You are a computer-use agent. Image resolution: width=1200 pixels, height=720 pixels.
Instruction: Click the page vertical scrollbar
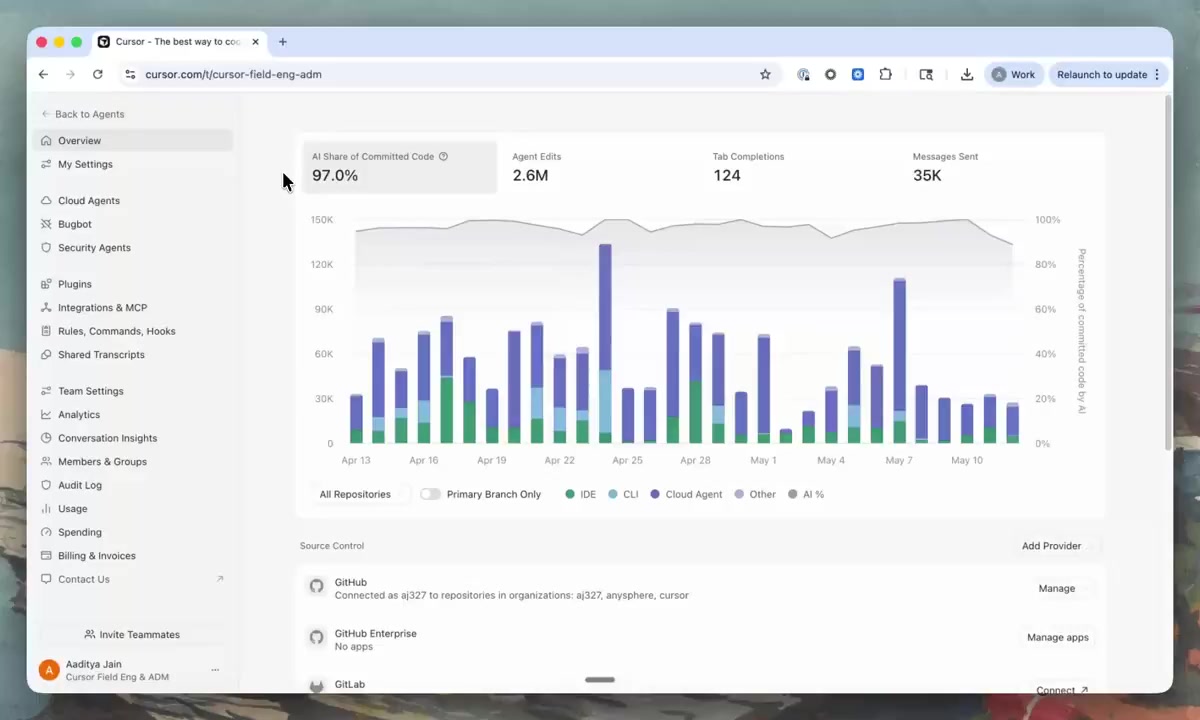point(1168,272)
